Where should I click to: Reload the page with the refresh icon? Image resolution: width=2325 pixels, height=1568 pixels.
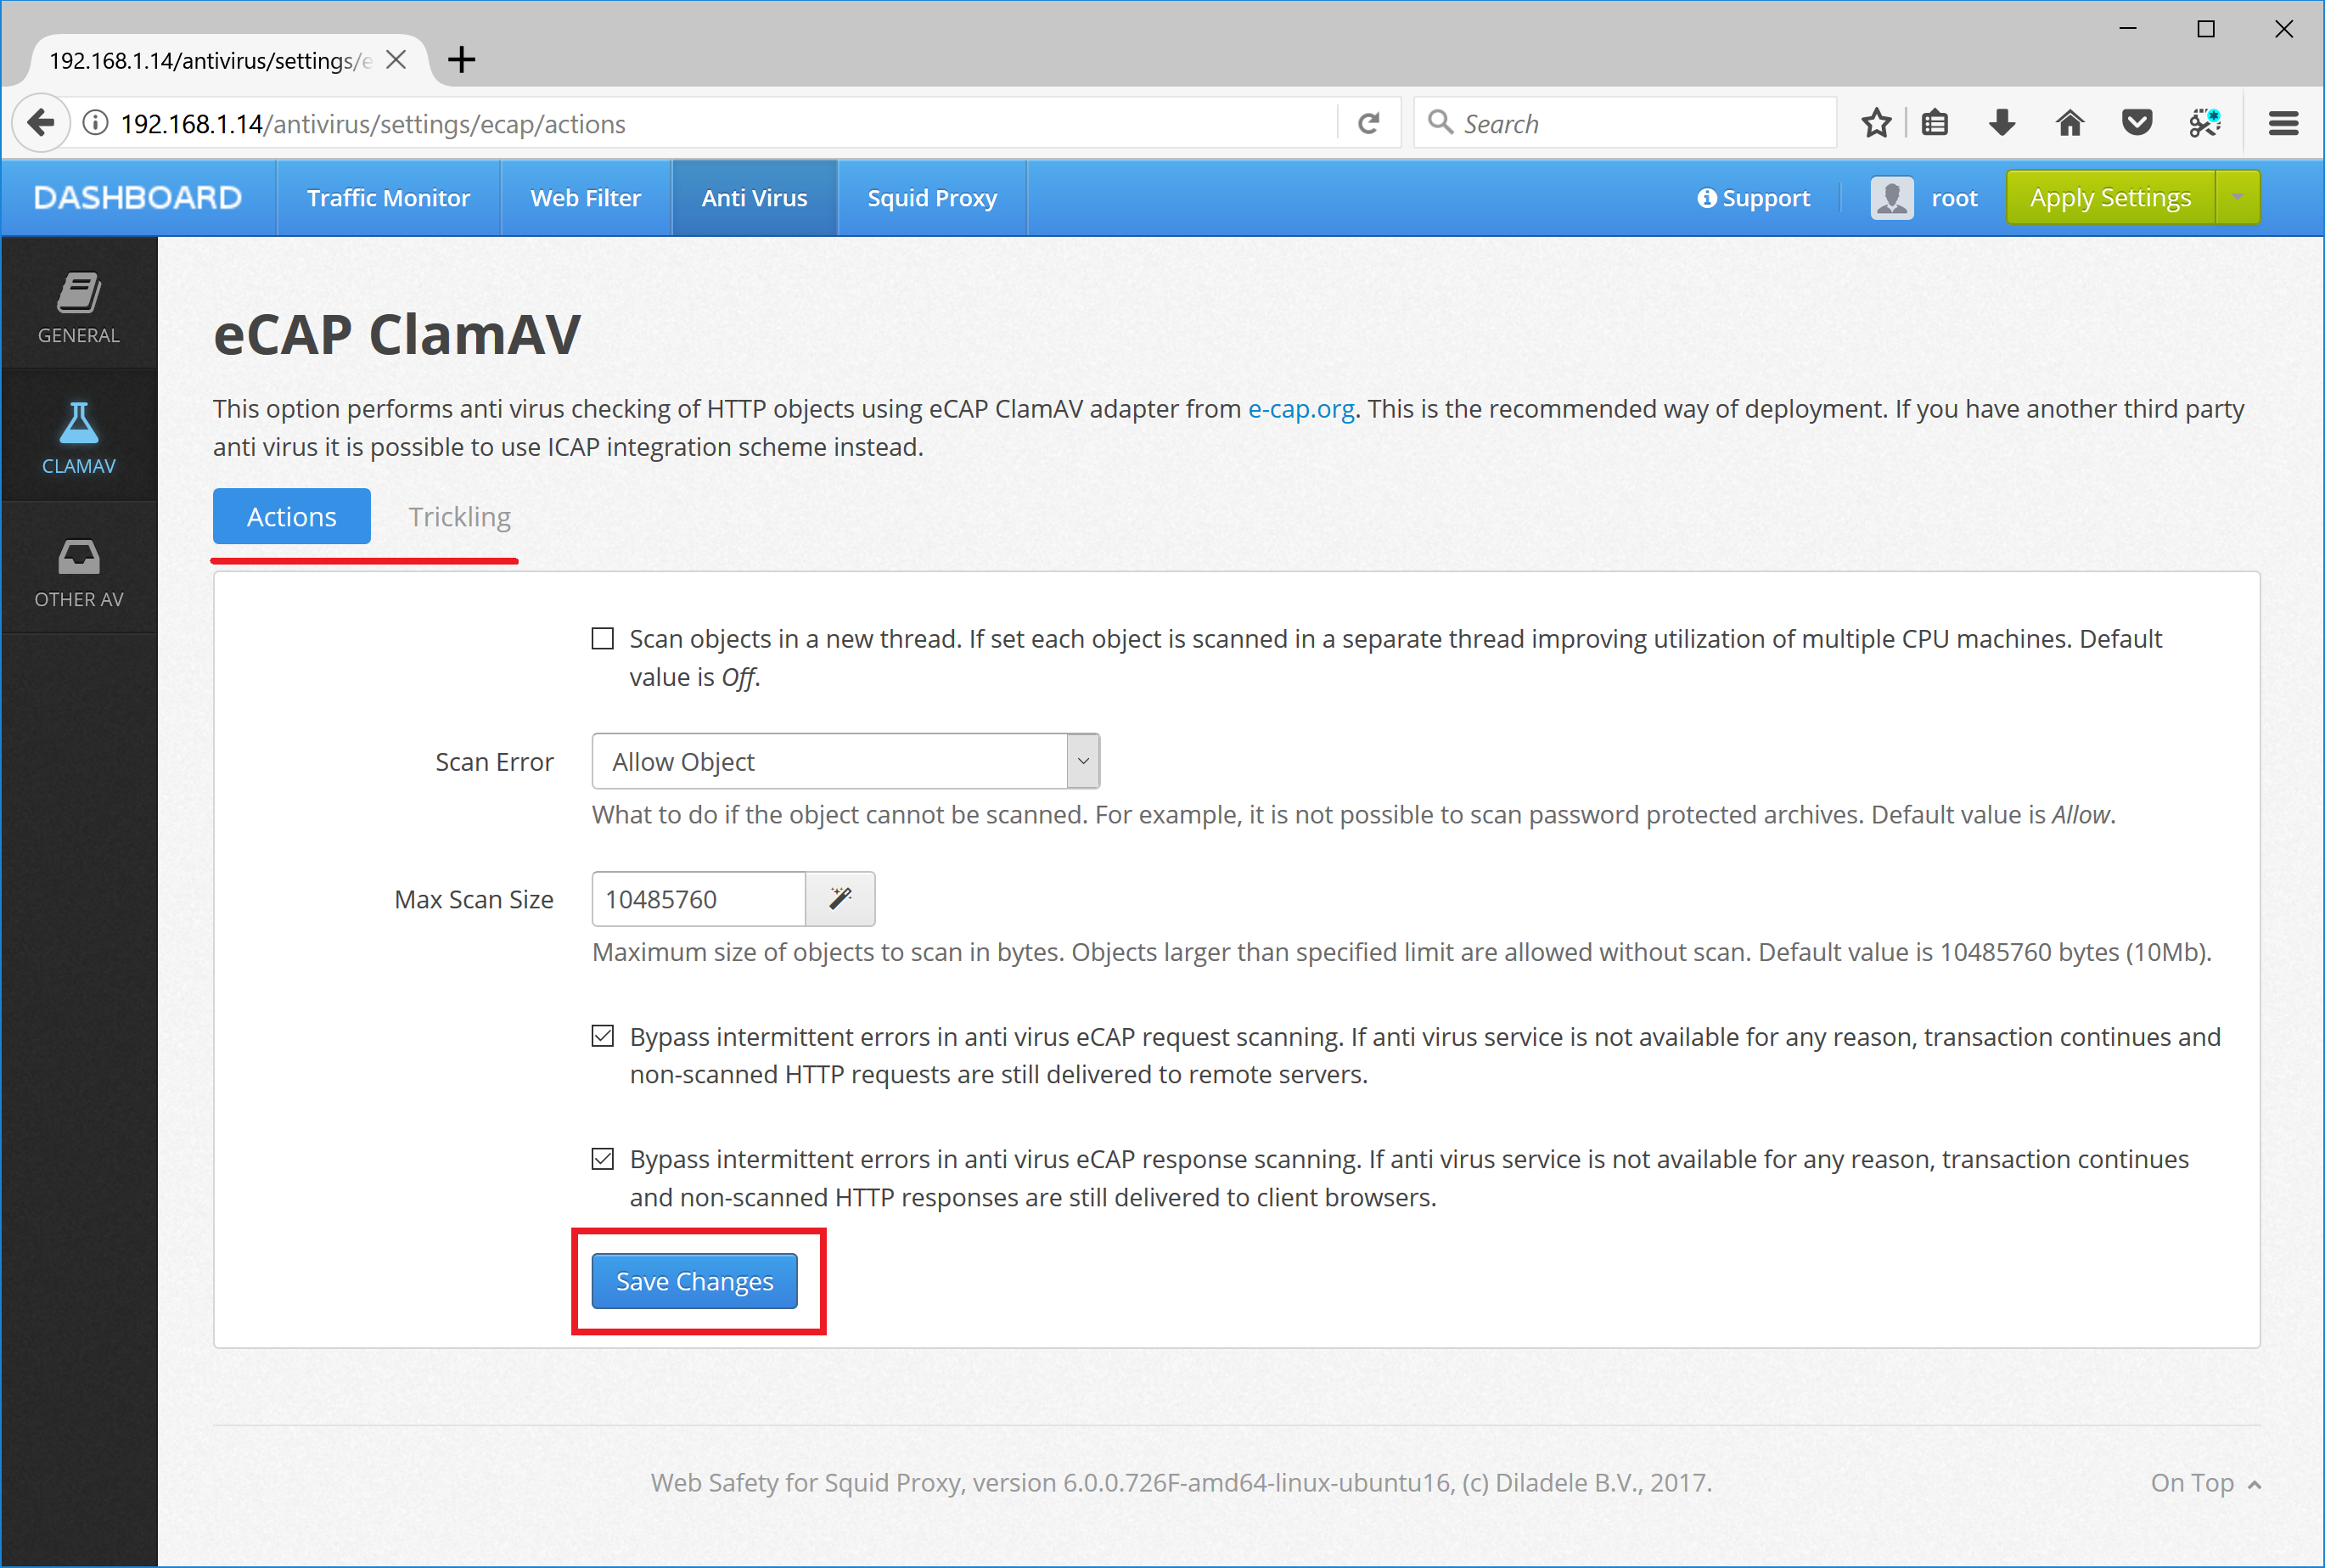[1369, 124]
